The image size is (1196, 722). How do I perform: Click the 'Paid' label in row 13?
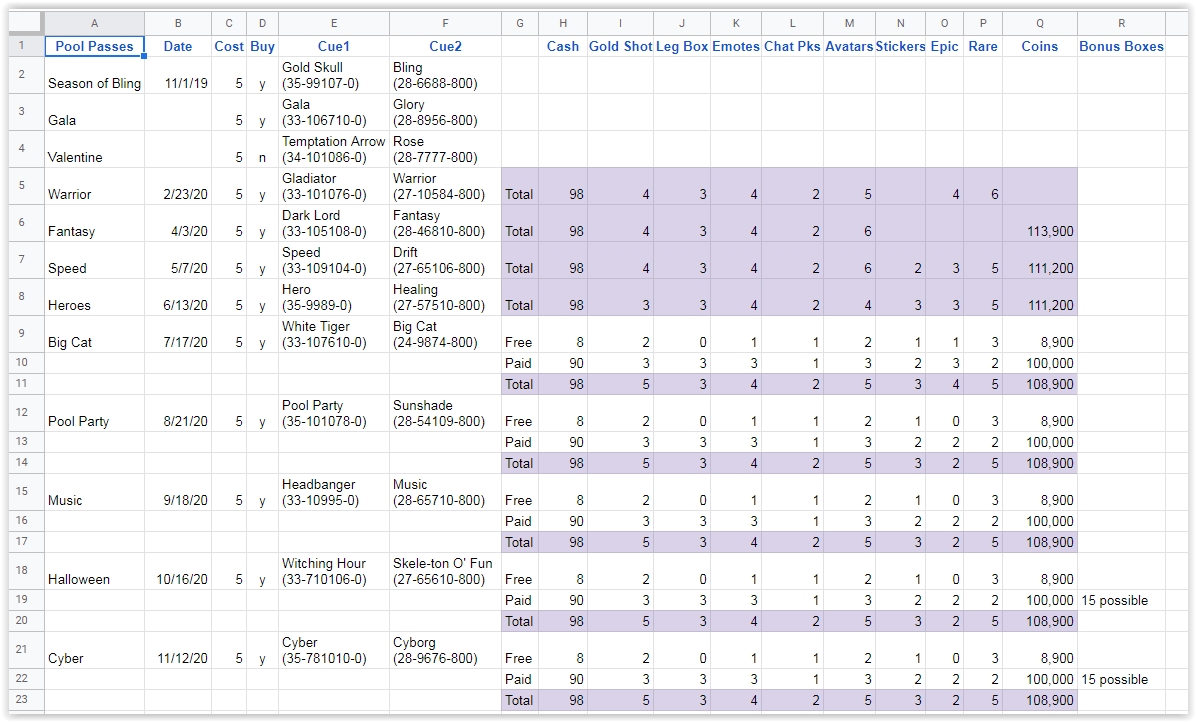click(520, 442)
